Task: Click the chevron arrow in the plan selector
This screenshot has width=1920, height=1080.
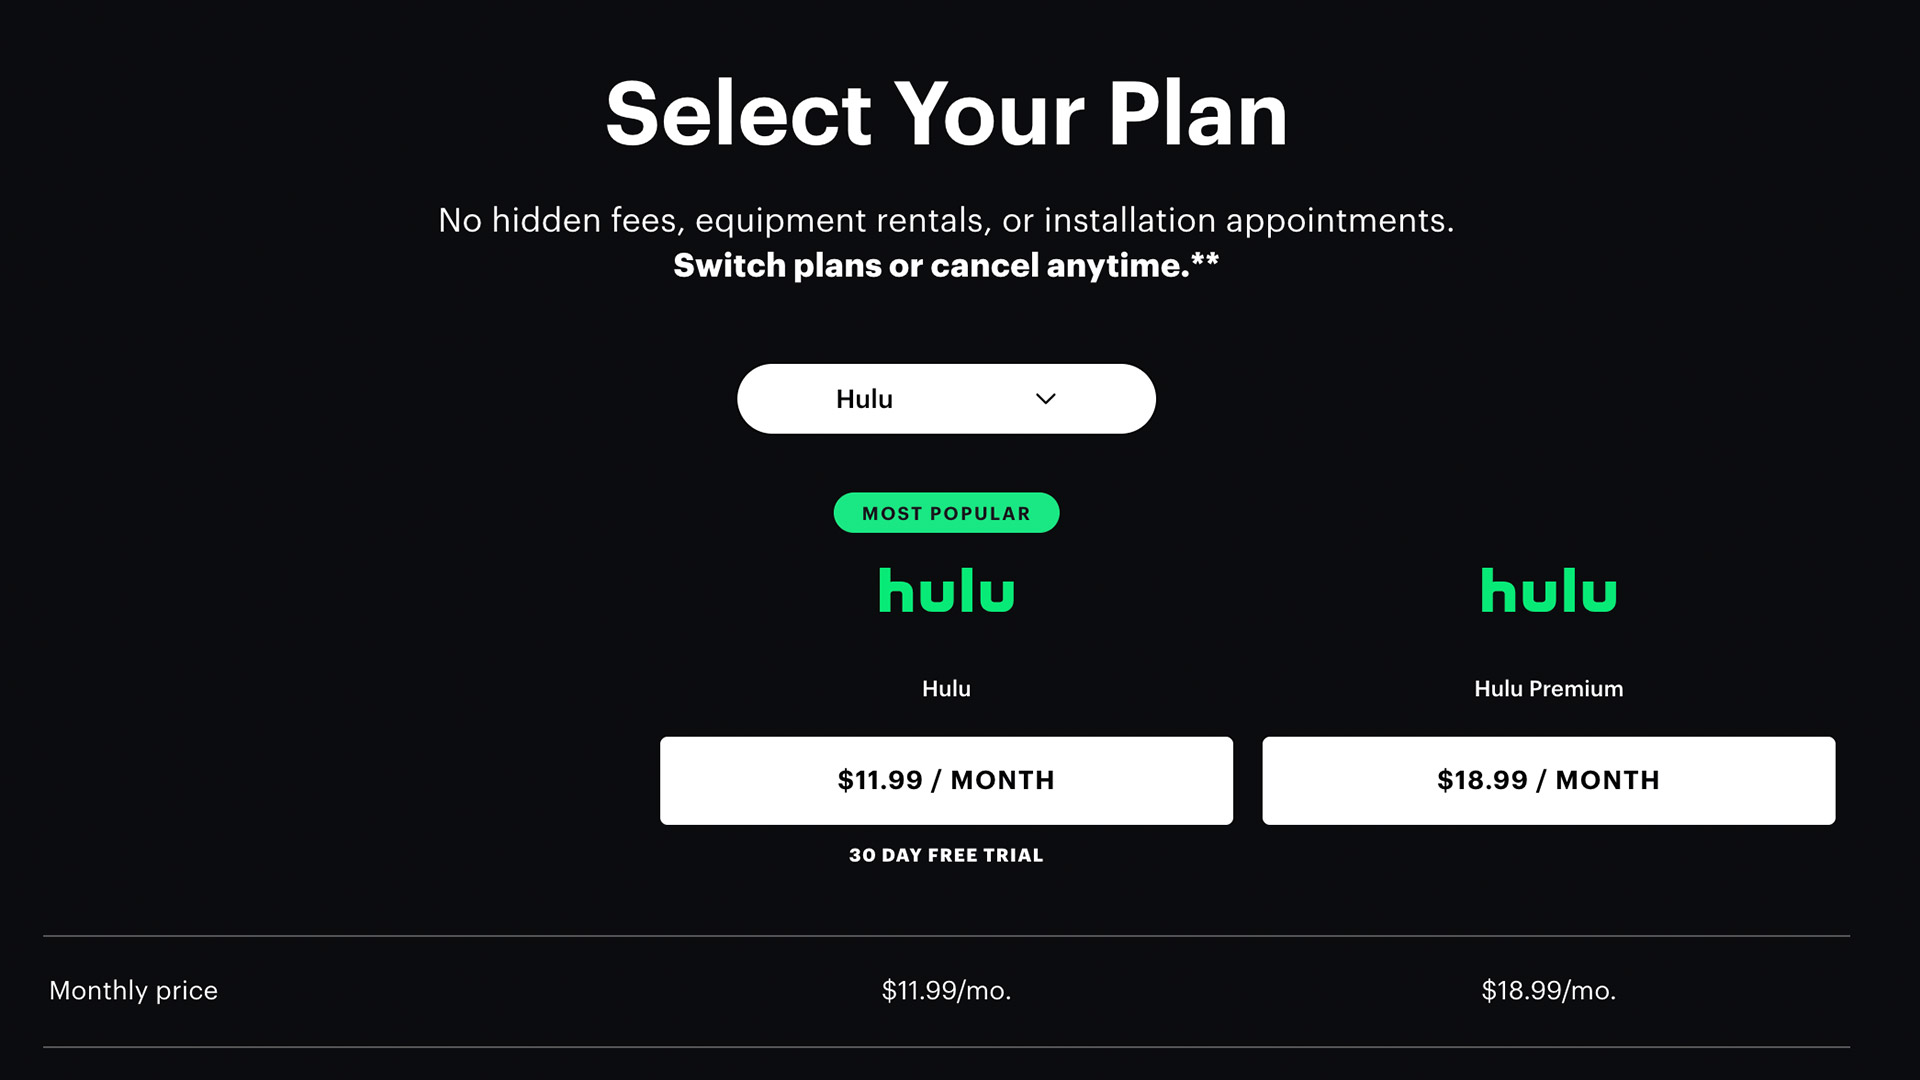Action: (x=1045, y=399)
